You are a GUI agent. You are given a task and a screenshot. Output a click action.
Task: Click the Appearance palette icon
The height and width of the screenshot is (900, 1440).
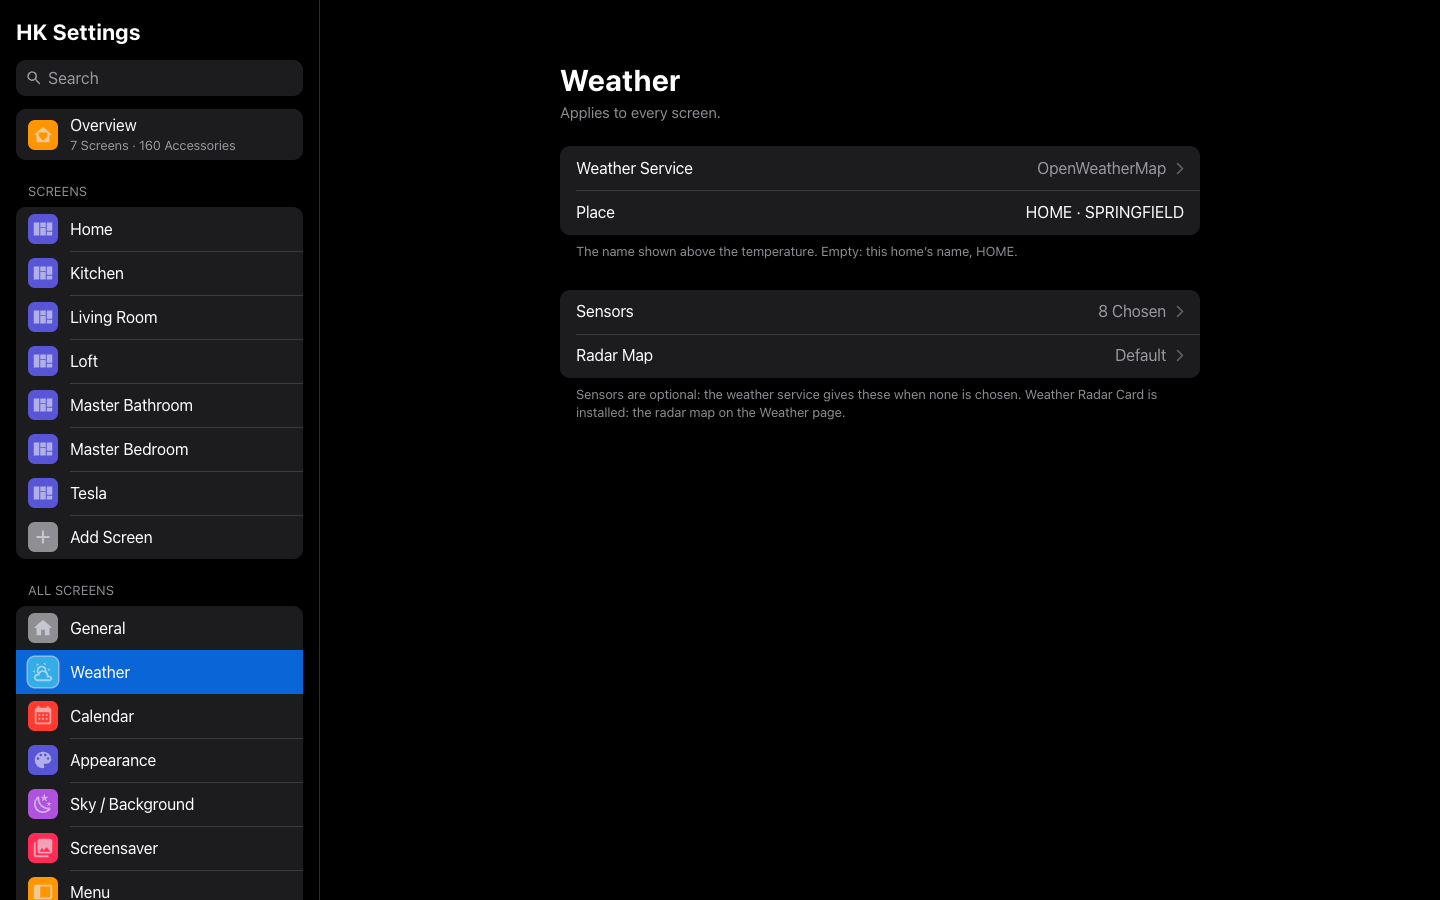43,760
